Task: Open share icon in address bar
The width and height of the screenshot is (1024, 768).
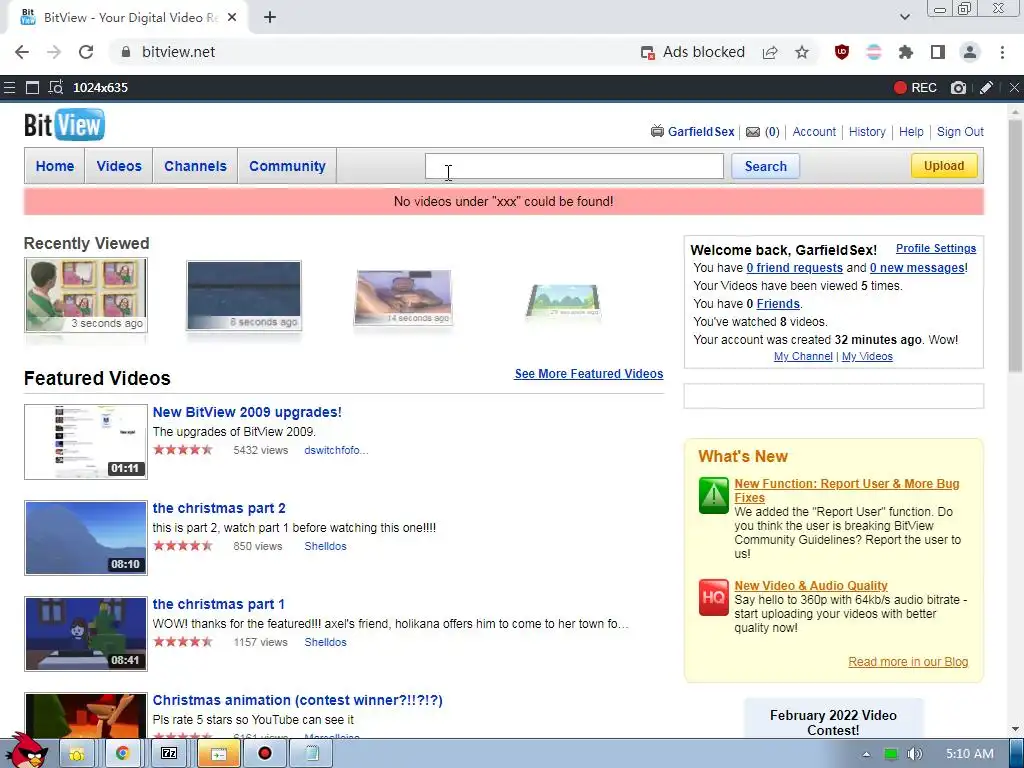Action: click(770, 52)
